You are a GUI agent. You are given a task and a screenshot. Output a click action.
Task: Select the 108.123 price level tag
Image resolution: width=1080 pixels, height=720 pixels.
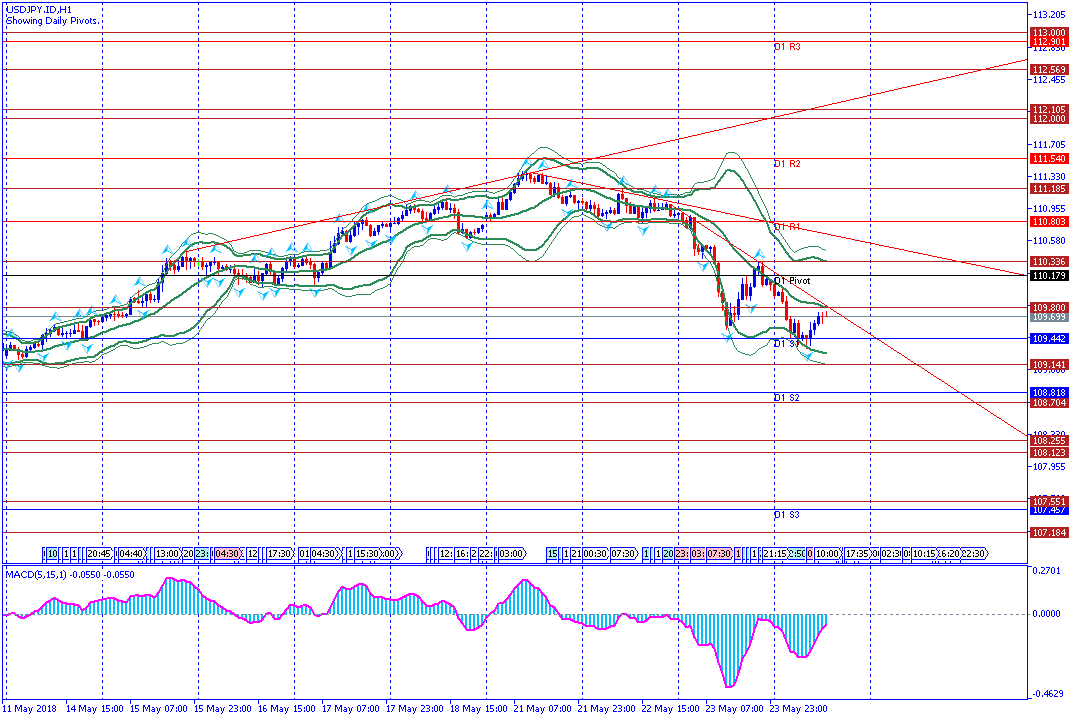[x=1049, y=453]
